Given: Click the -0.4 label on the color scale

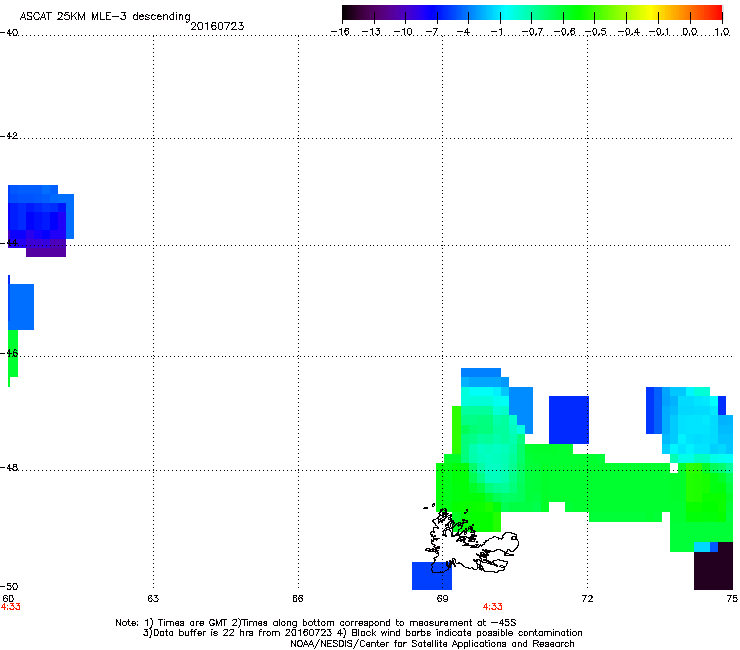Looking at the screenshot, I should 628,32.
